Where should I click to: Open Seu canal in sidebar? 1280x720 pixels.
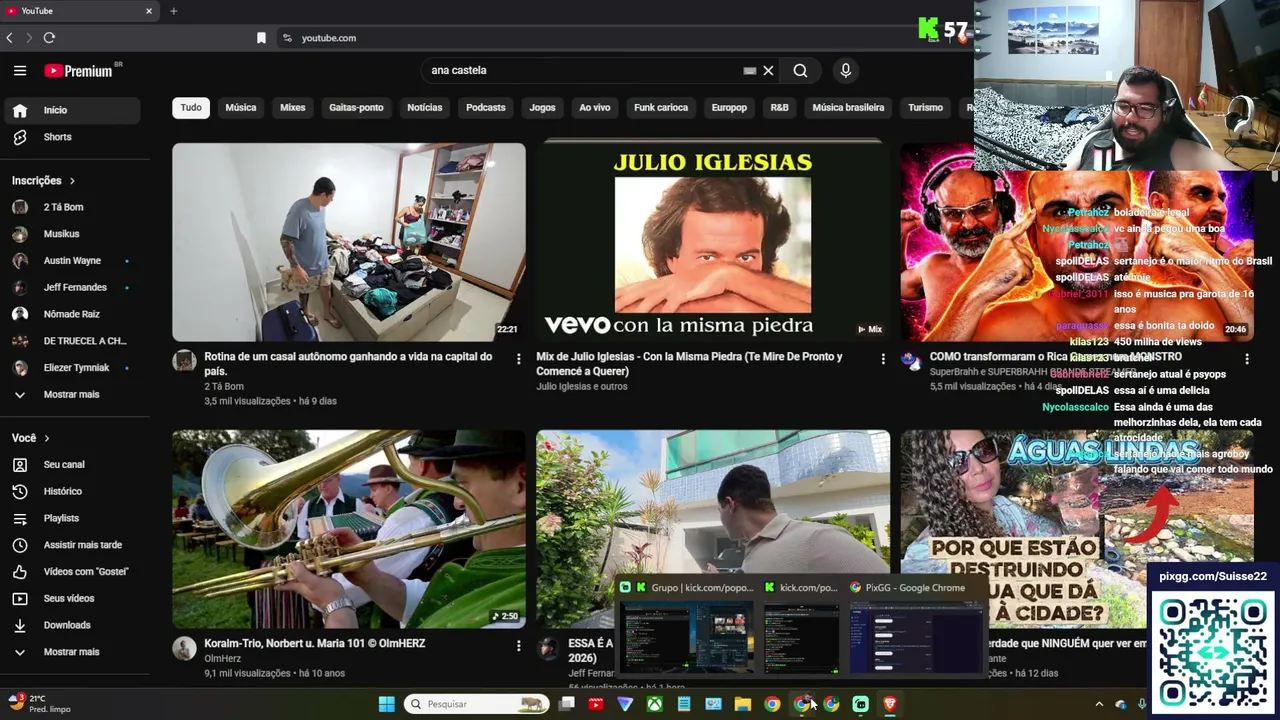click(x=72, y=465)
